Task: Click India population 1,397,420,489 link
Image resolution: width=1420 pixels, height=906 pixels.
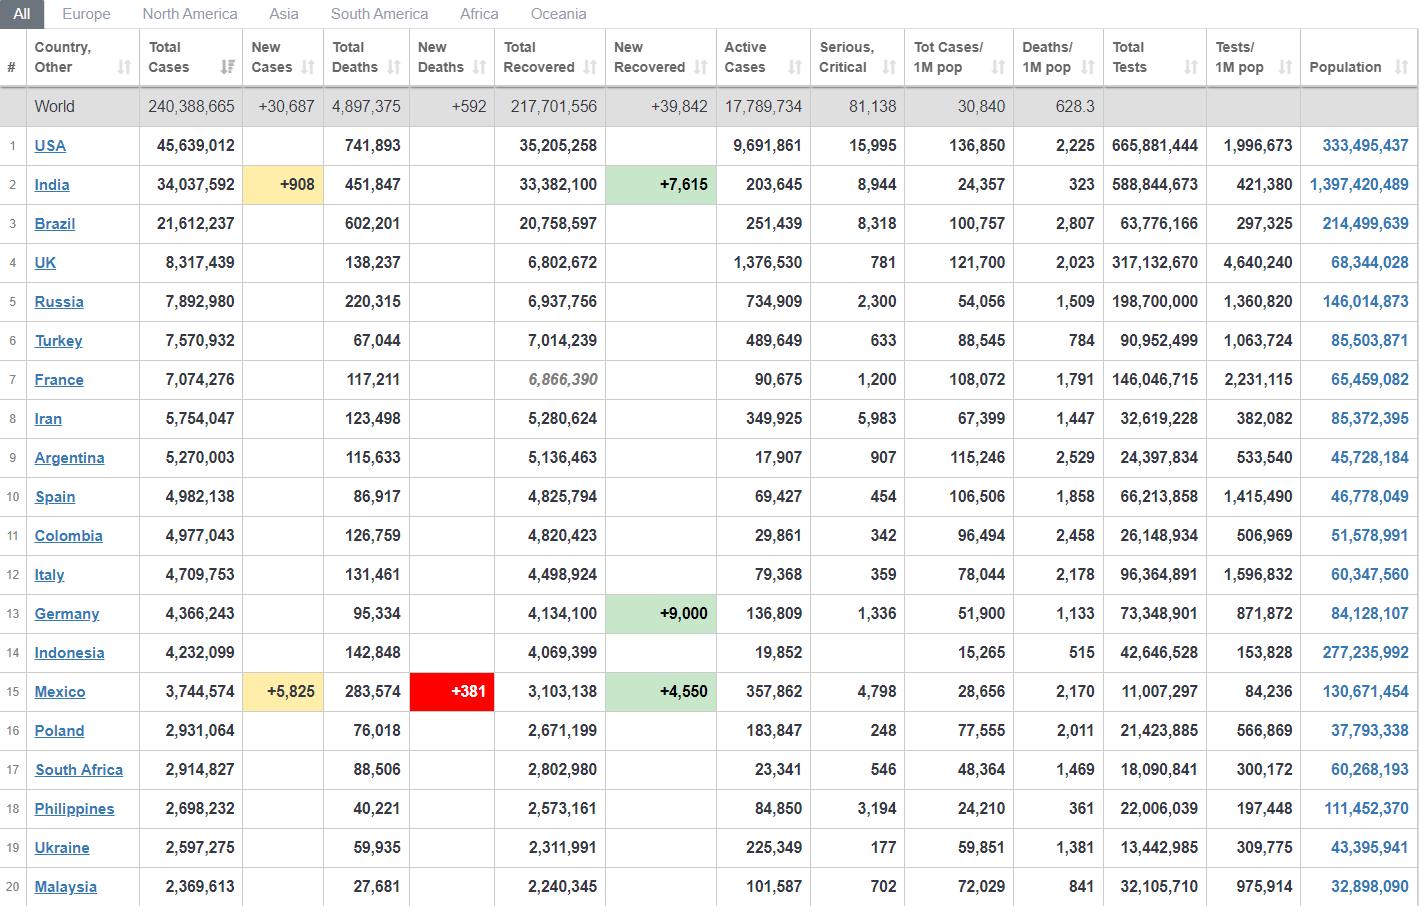Action: pyautogui.click(x=1359, y=184)
